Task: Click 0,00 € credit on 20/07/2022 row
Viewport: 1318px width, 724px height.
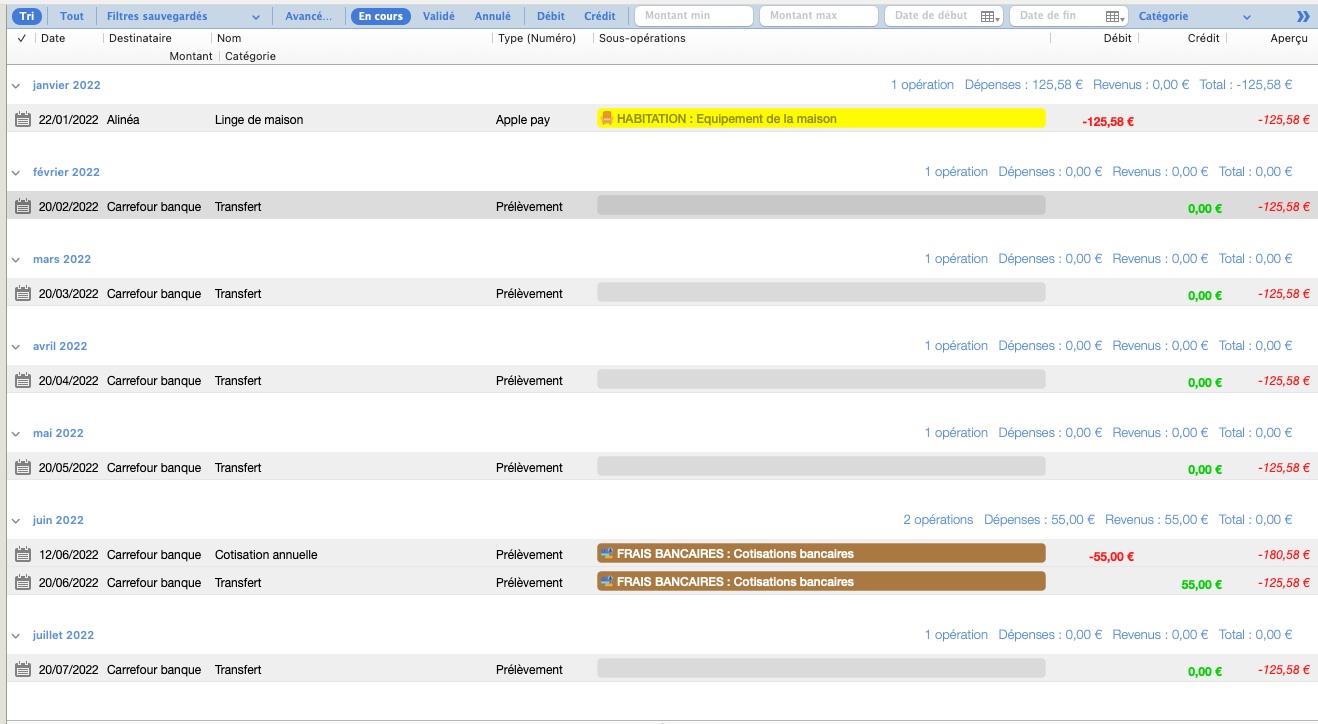Action: coord(1205,672)
